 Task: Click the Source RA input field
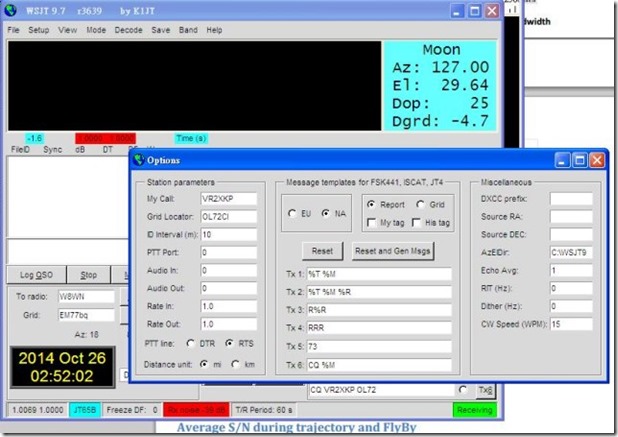[x=571, y=216]
